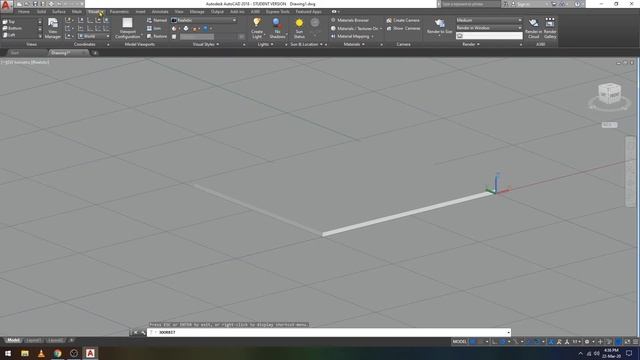
Task: Click Render to Size
Action: click(439, 27)
